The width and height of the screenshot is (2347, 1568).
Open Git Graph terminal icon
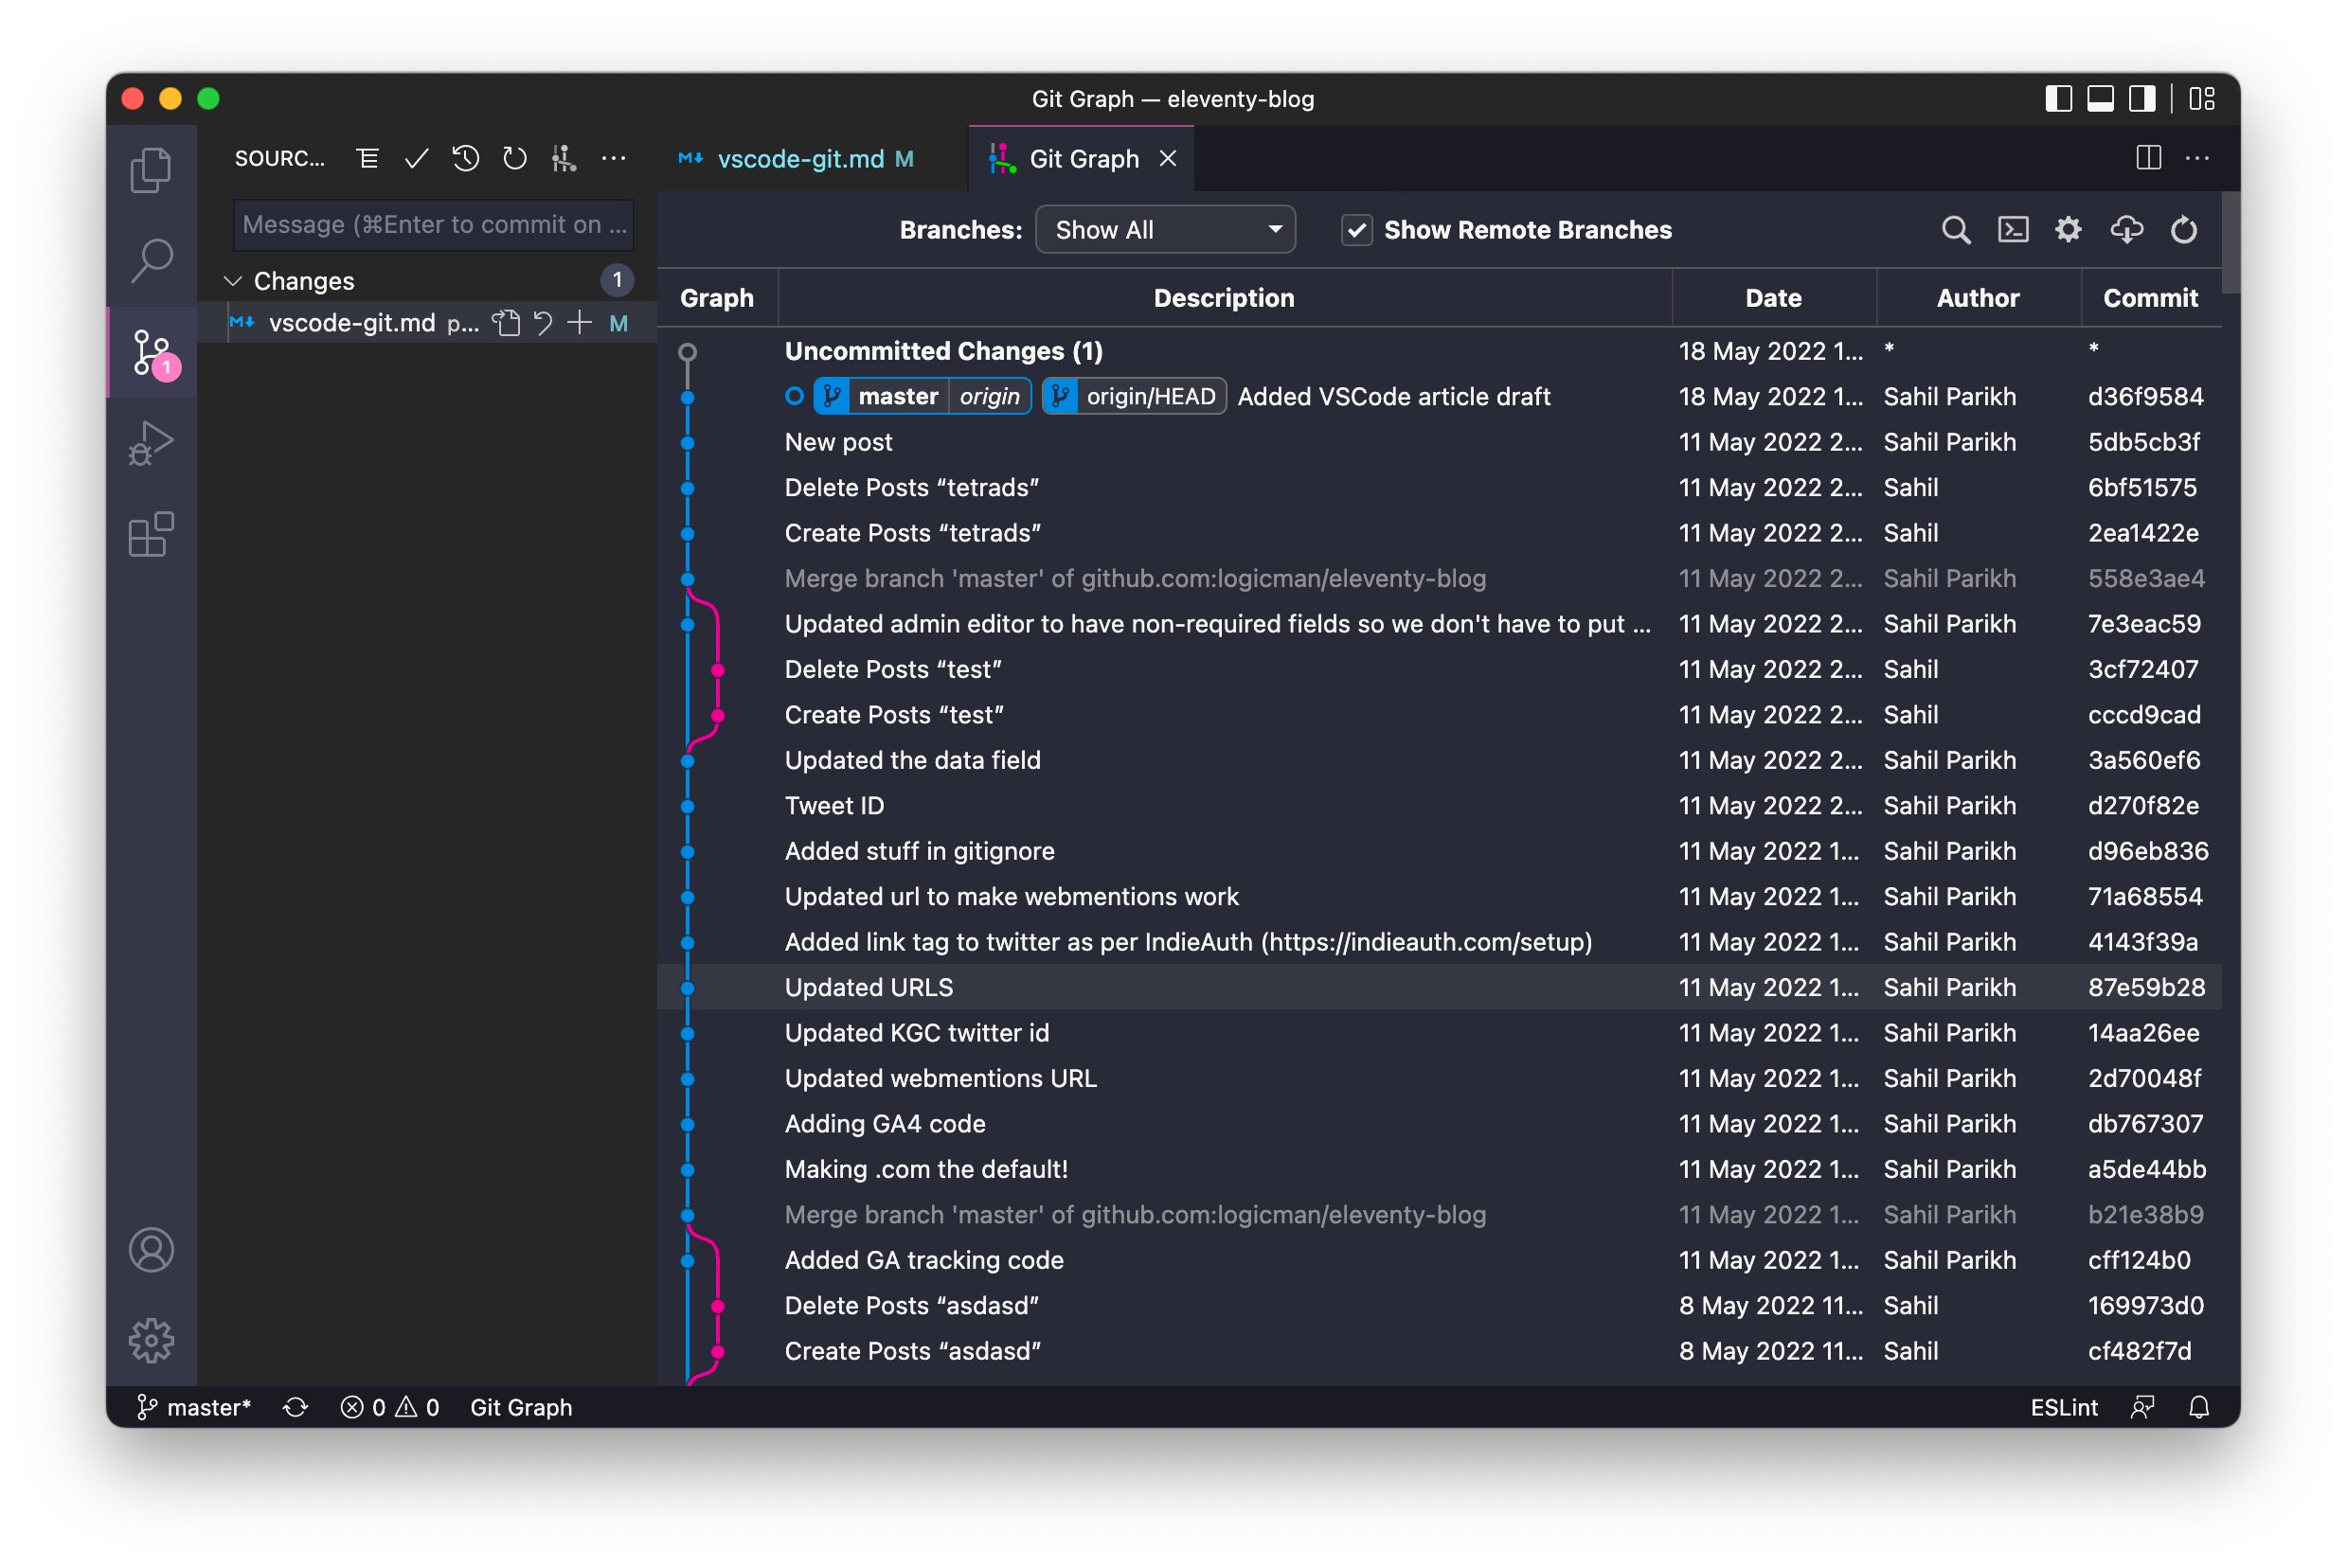pyautogui.click(x=2012, y=230)
